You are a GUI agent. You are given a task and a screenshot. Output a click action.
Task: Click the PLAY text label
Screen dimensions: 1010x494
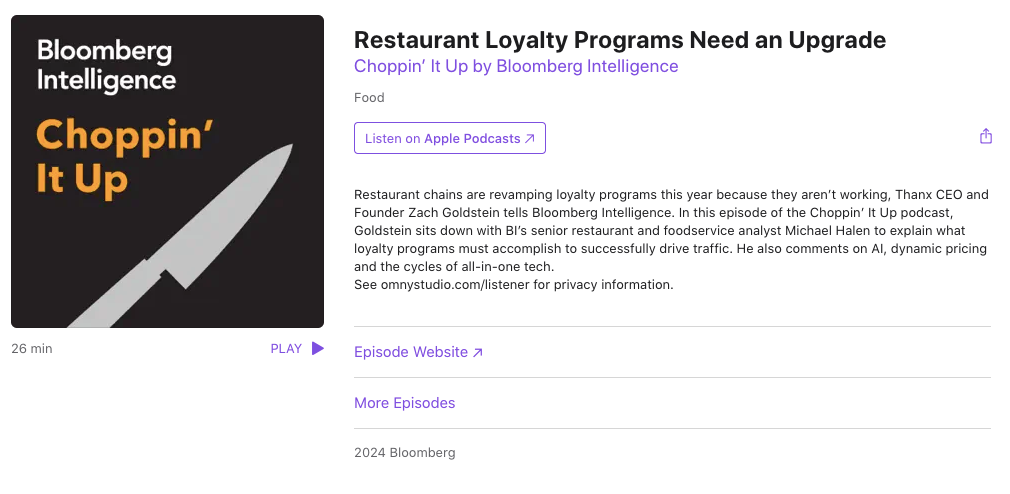[286, 348]
